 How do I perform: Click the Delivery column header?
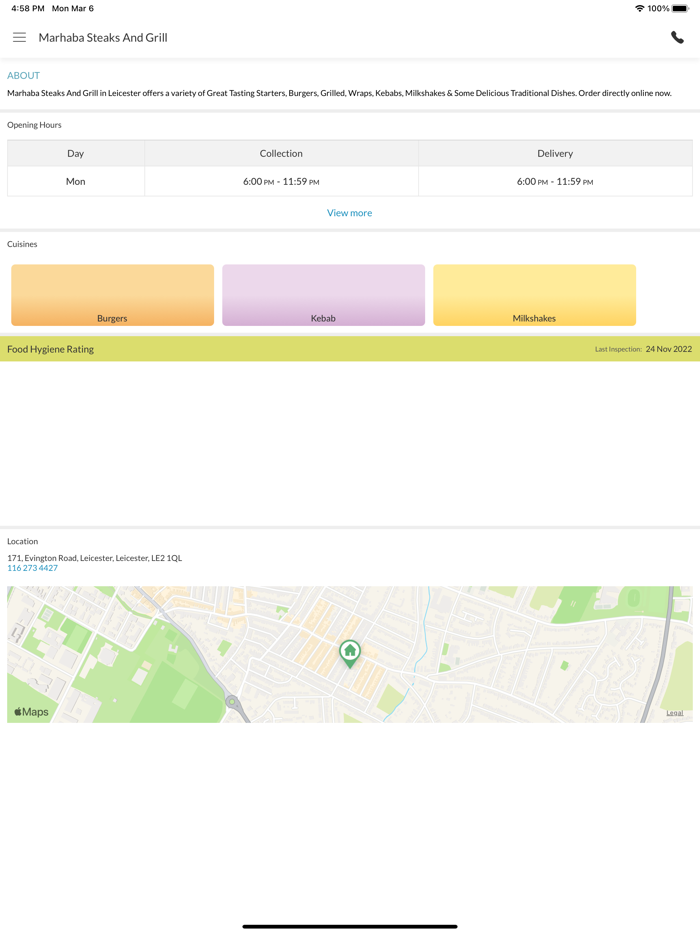[555, 153]
